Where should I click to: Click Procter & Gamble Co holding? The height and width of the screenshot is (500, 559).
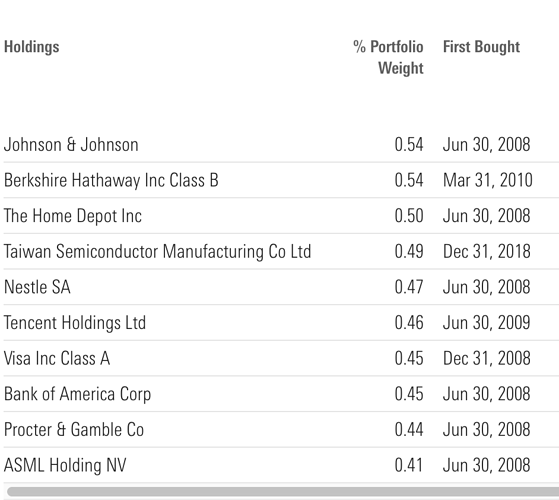pyautogui.click(x=74, y=430)
